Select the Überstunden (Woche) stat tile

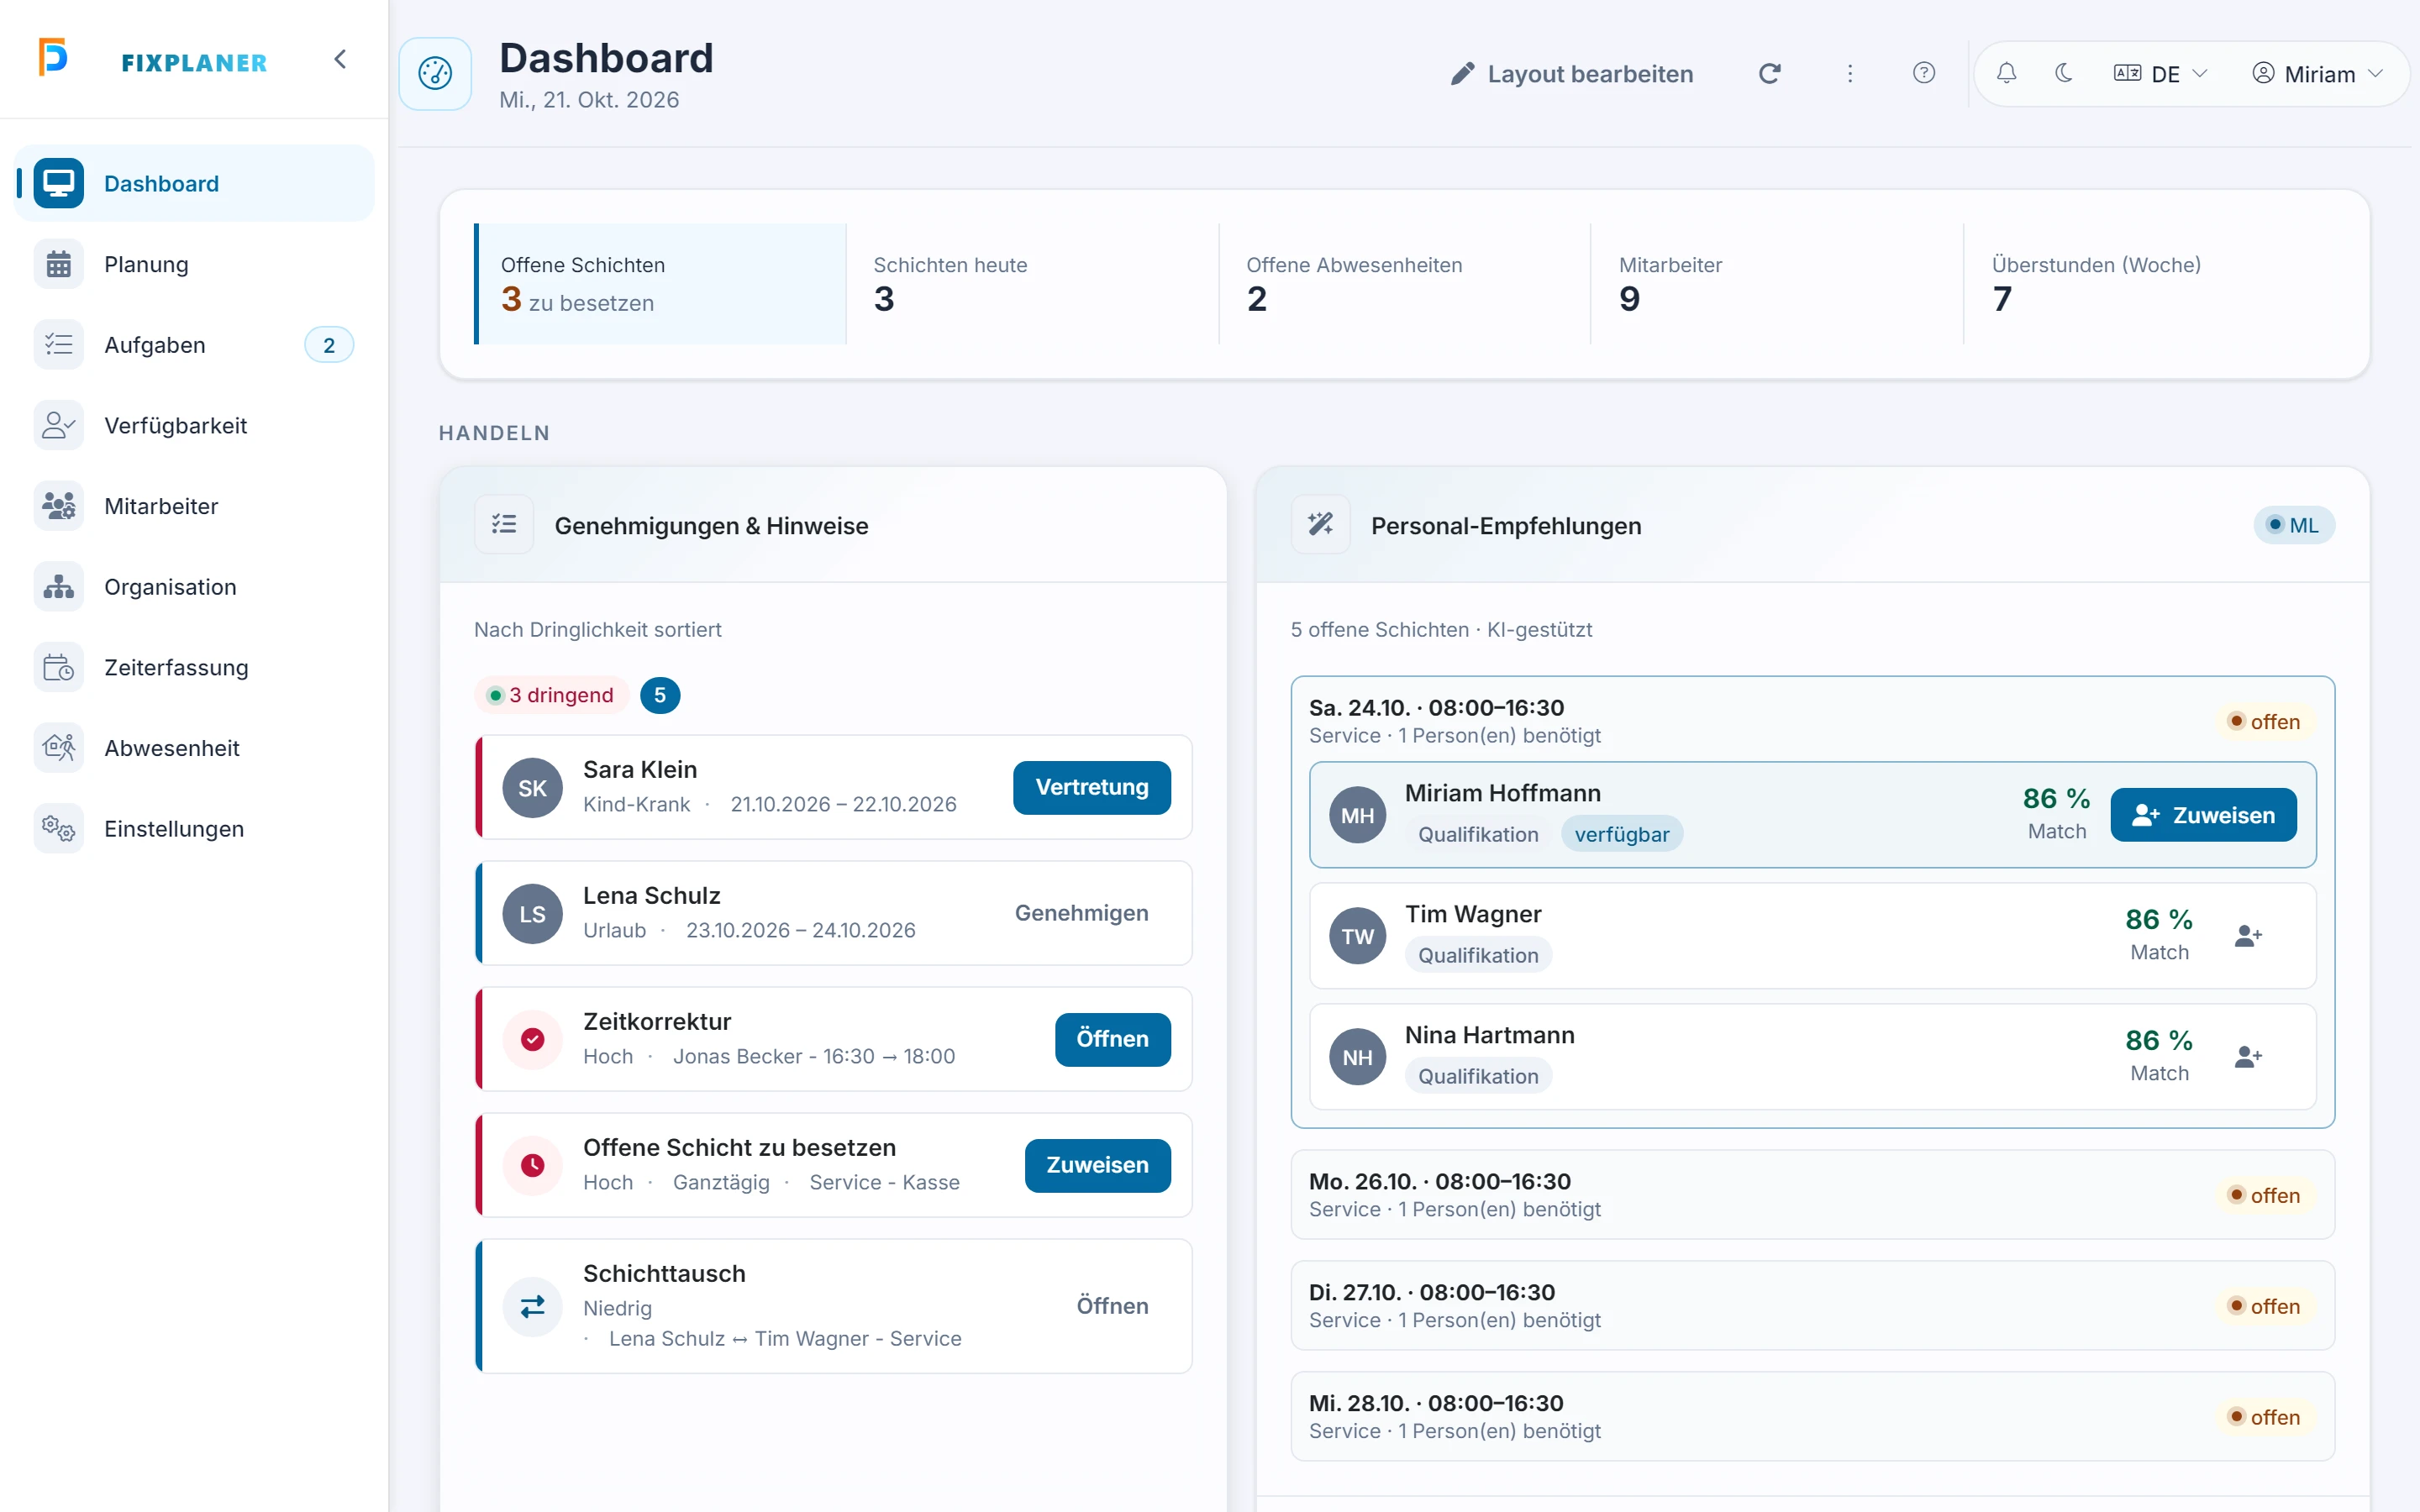pos(2150,284)
